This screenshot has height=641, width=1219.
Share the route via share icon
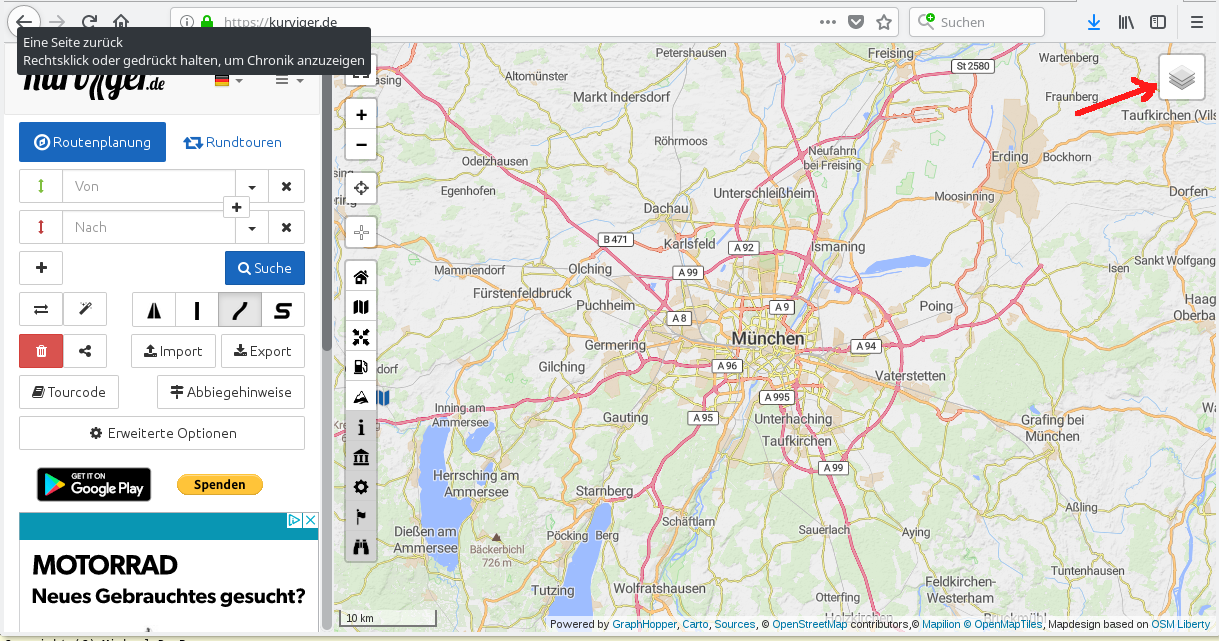click(85, 351)
